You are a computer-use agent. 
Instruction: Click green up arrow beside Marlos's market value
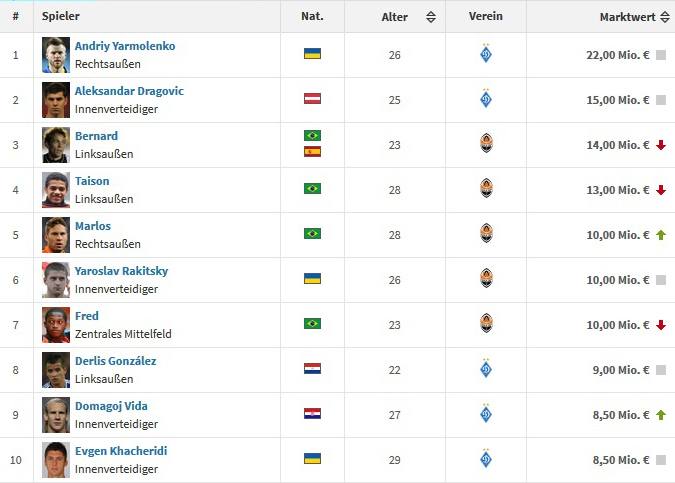(x=661, y=235)
